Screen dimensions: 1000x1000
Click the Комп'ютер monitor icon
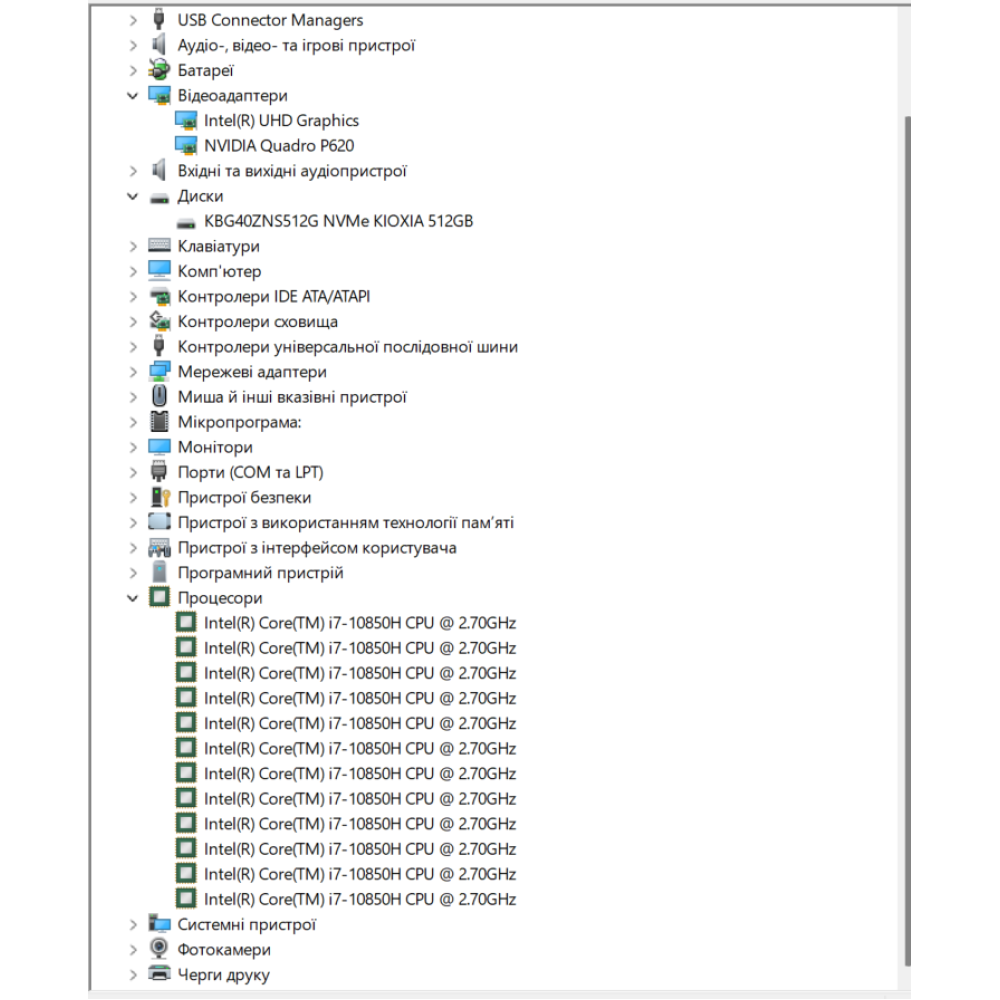159,271
